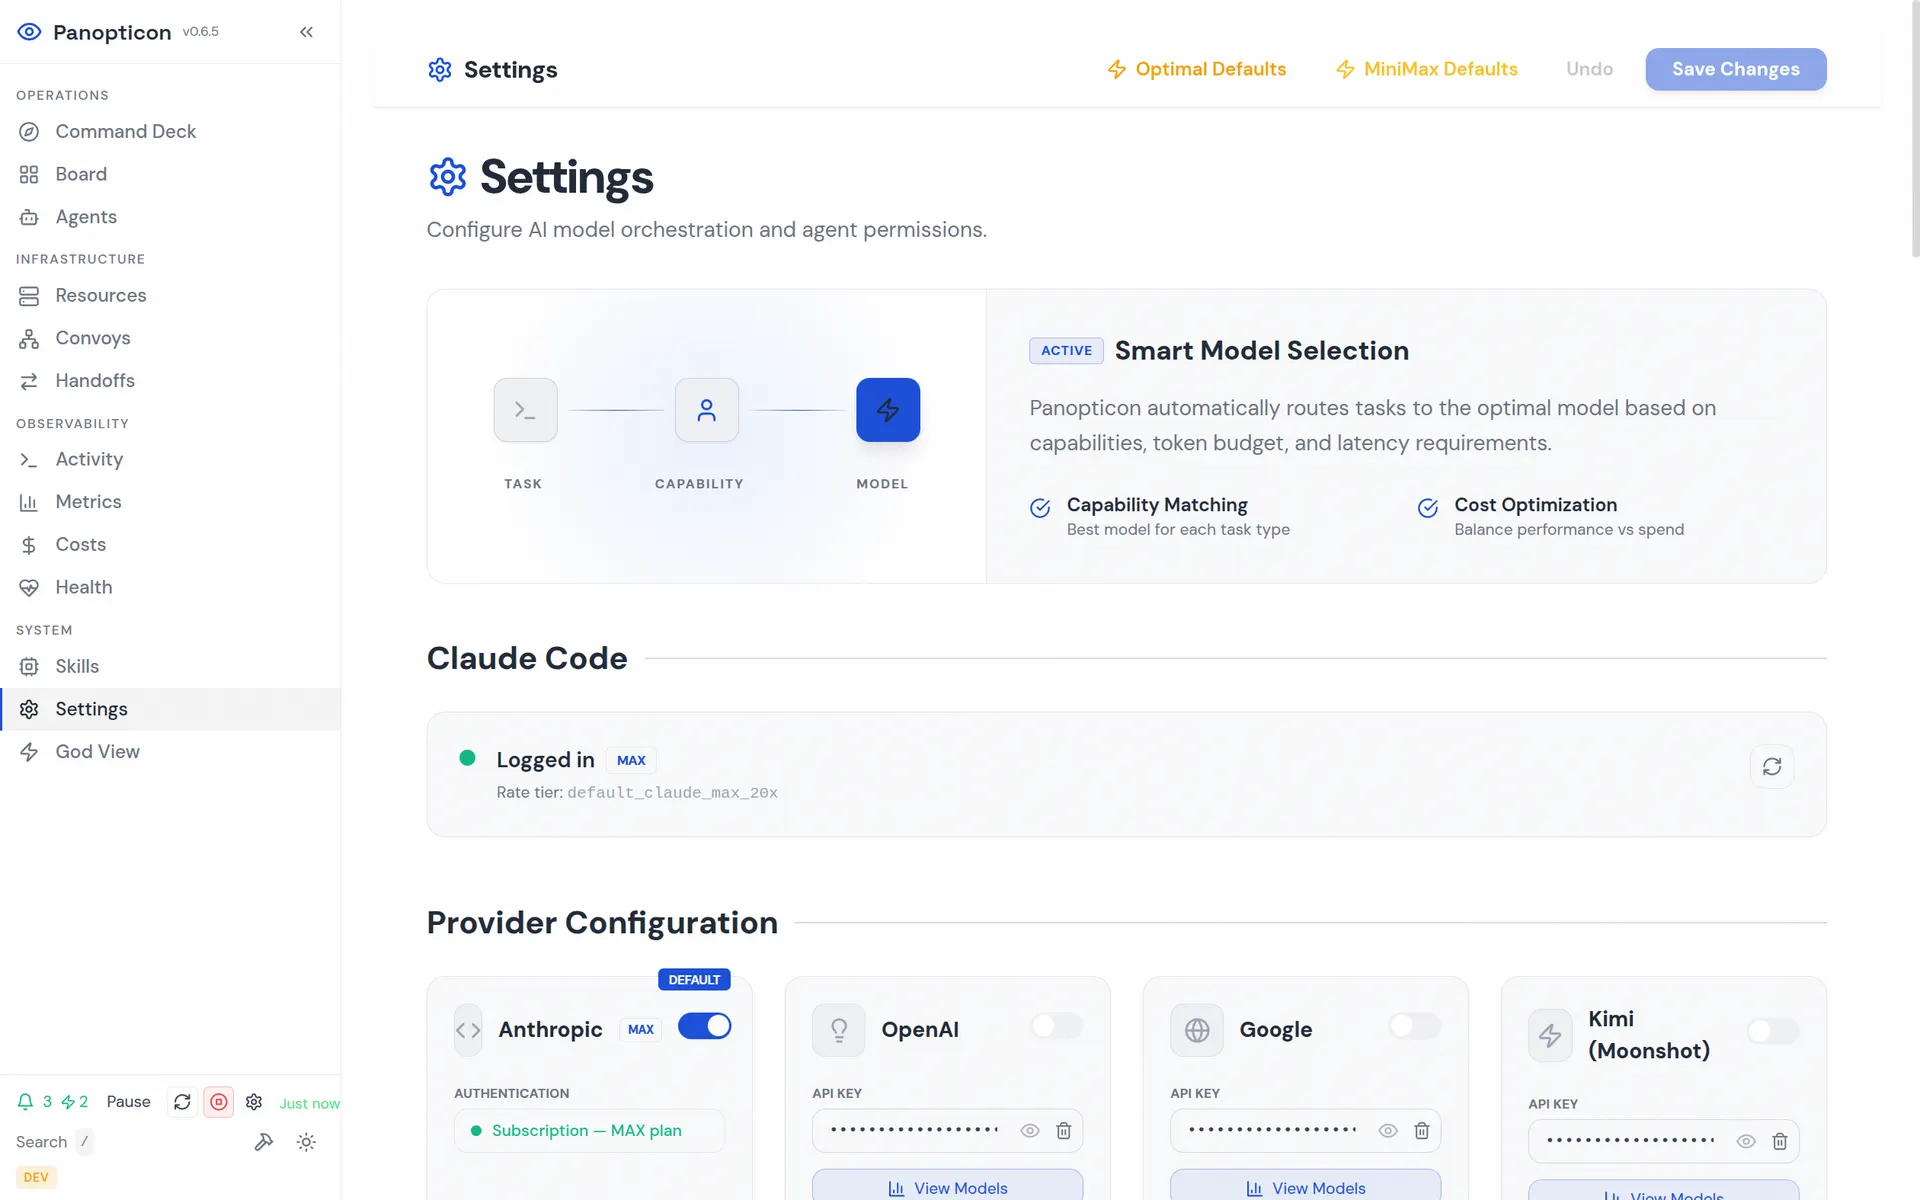This screenshot has width=1920, height=1200.
Task: Click the ACTIVE badge
Action: (1066, 351)
